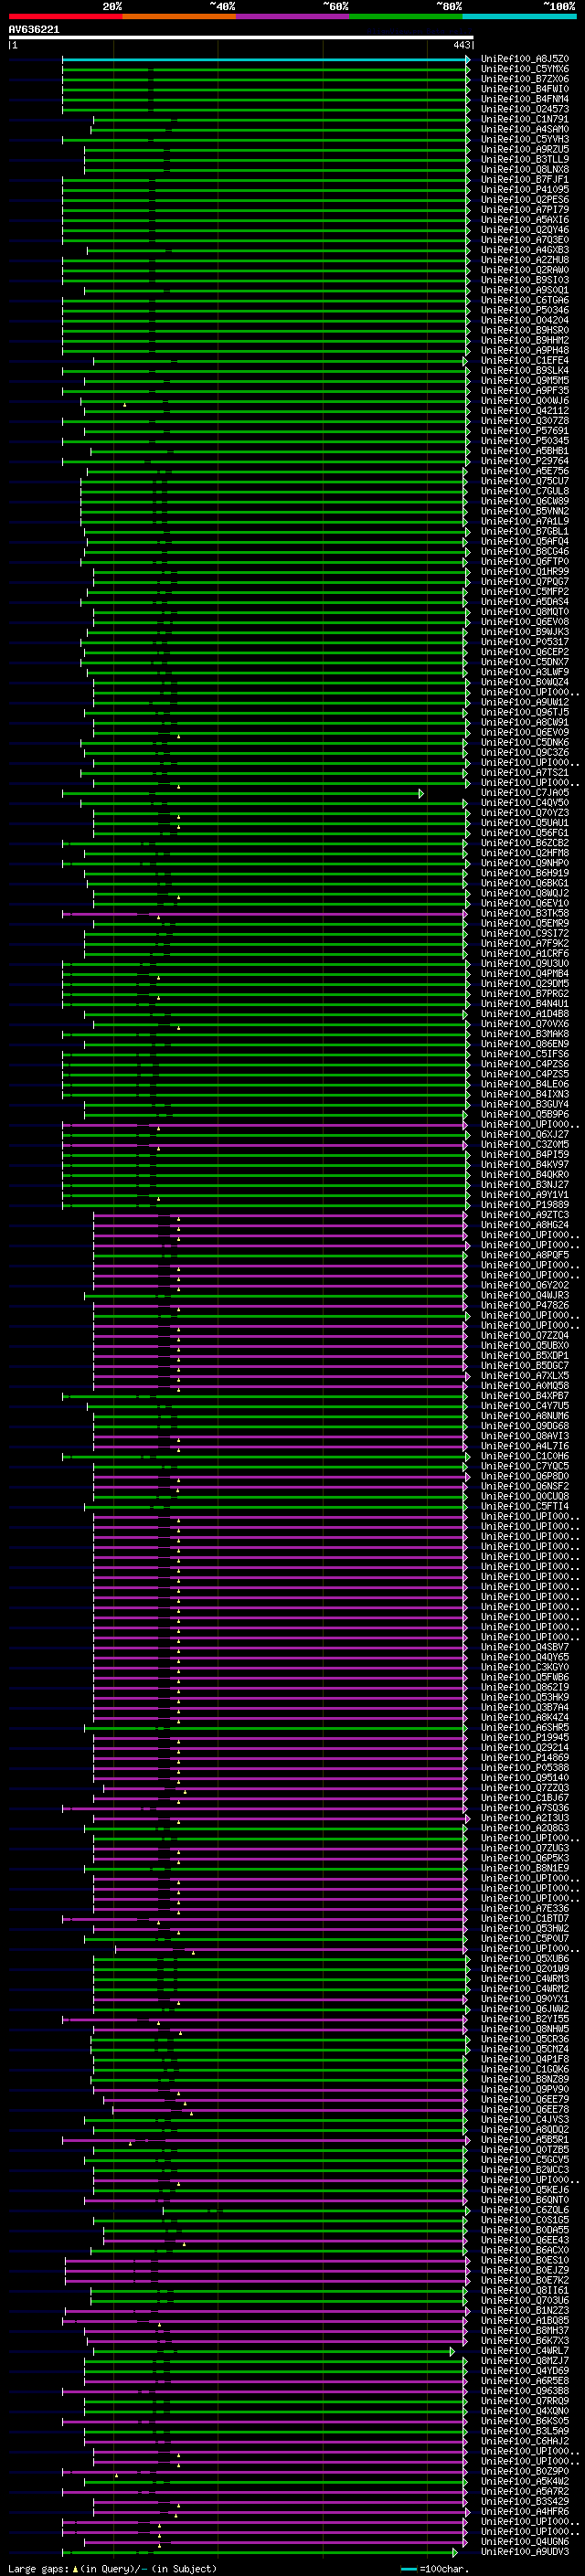This screenshot has width=585, height=2576.
Task: Open hit UniRef100_P19945
Action: 525,1737
